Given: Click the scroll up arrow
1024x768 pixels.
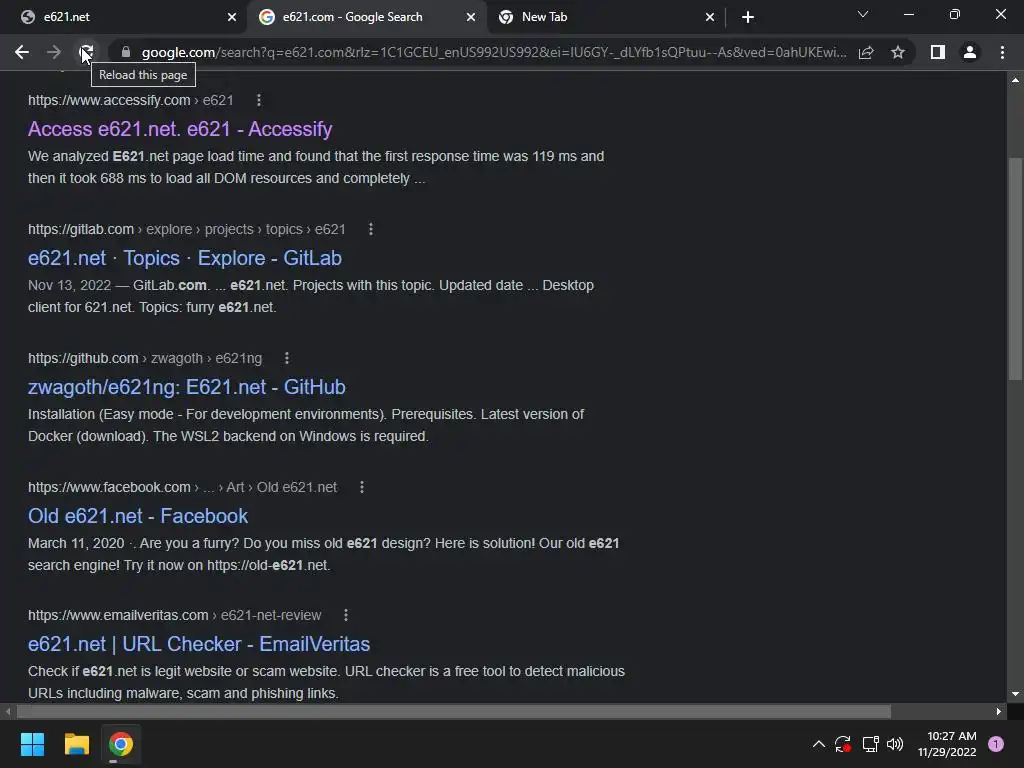Looking at the screenshot, I should pyautogui.click(x=1015, y=80).
